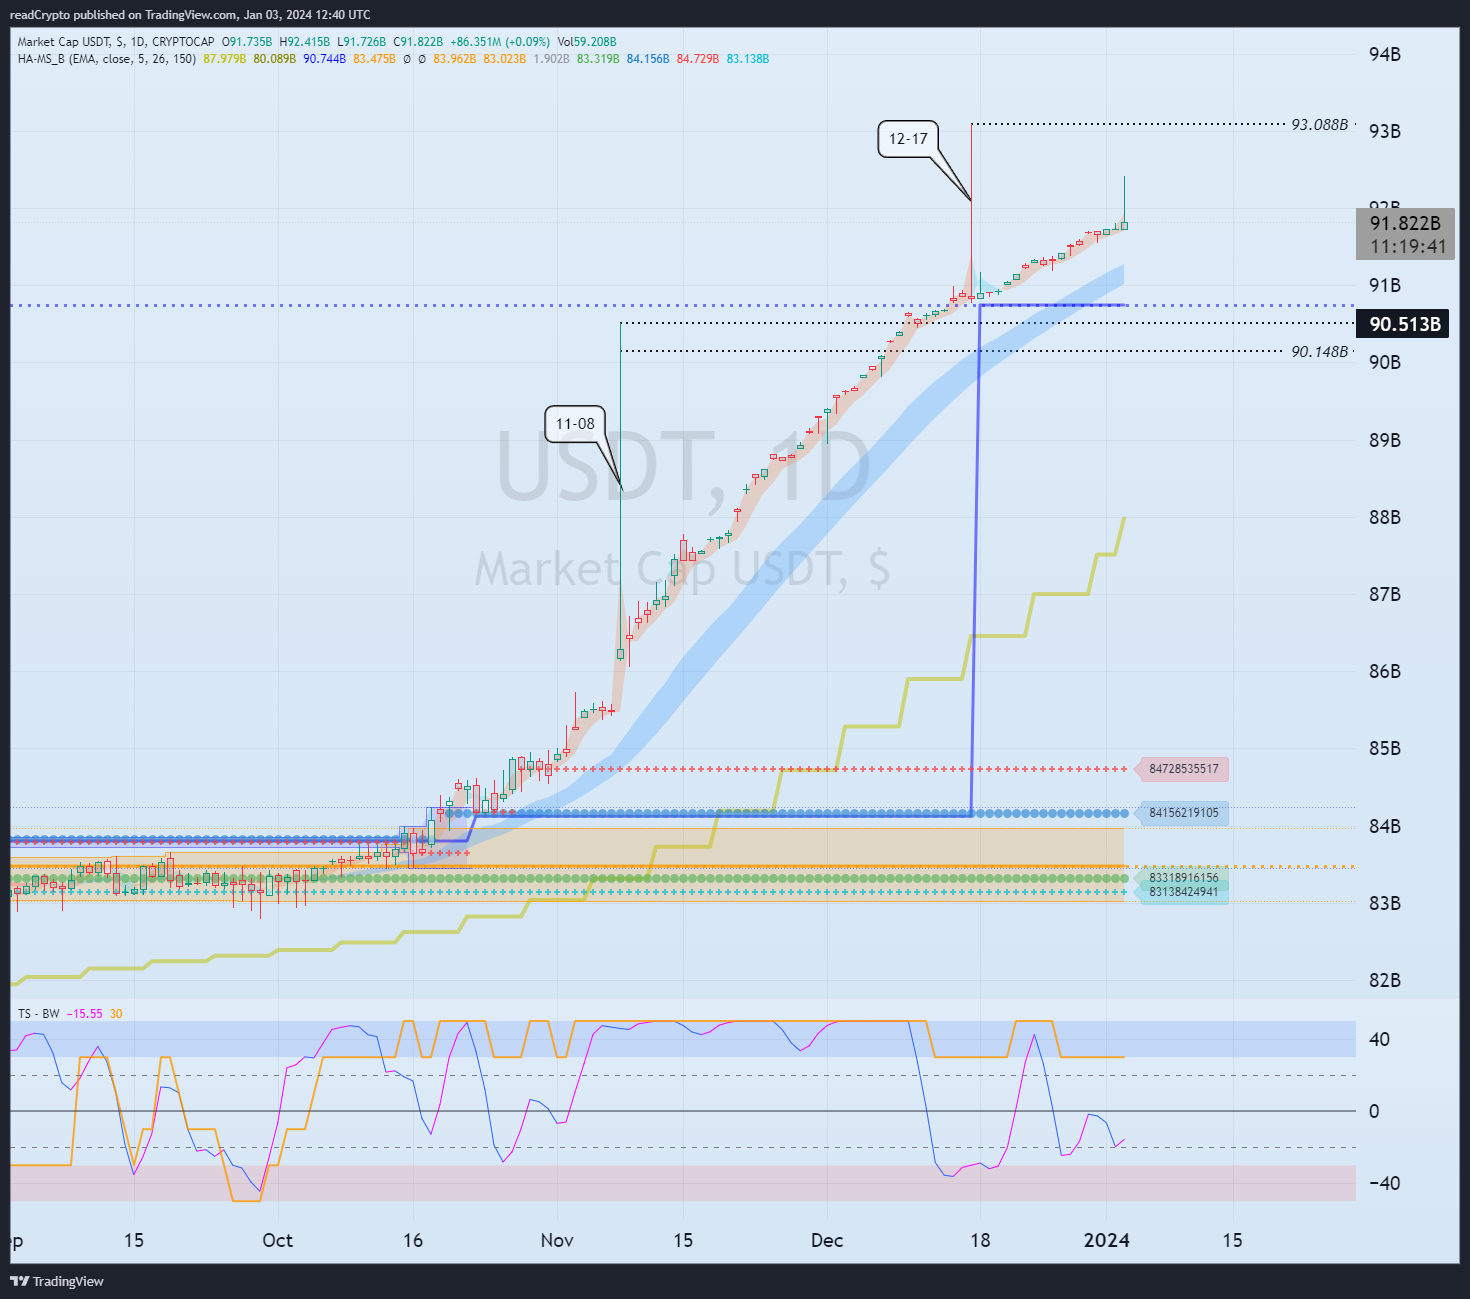The height and width of the screenshot is (1299, 1470).
Task: Click the readCrypto published header text
Action: [x=190, y=15]
